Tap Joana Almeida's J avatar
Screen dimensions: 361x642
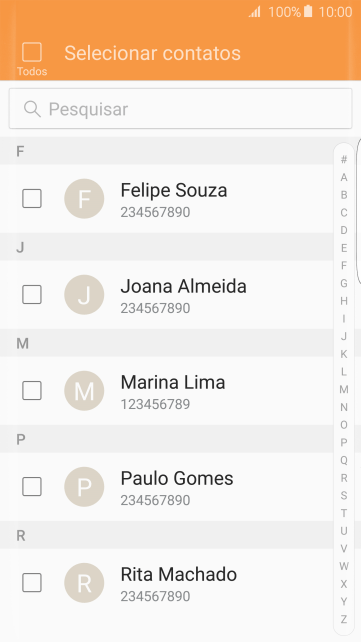[x=84, y=294]
